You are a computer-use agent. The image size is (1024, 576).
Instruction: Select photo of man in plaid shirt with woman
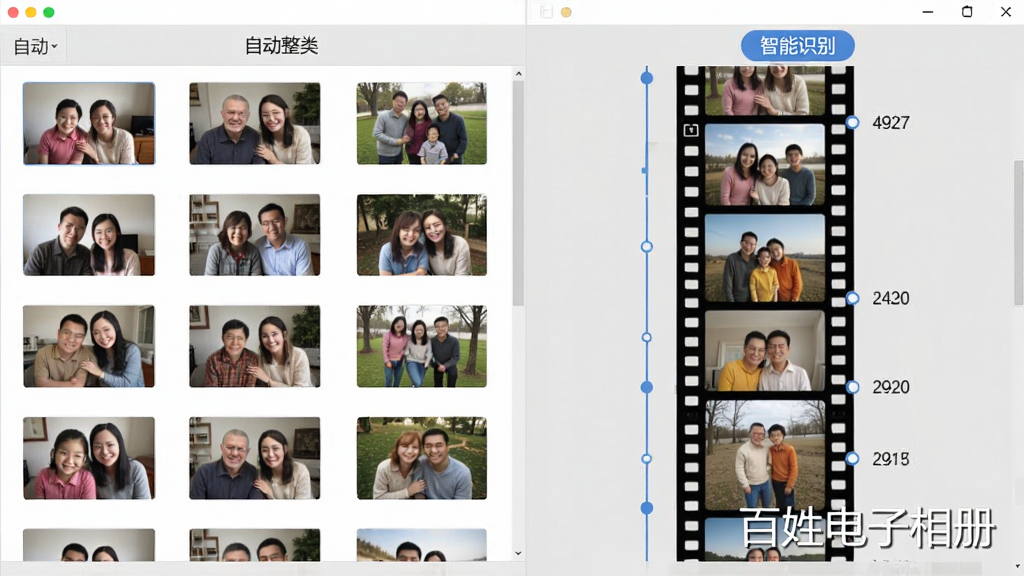click(x=255, y=346)
